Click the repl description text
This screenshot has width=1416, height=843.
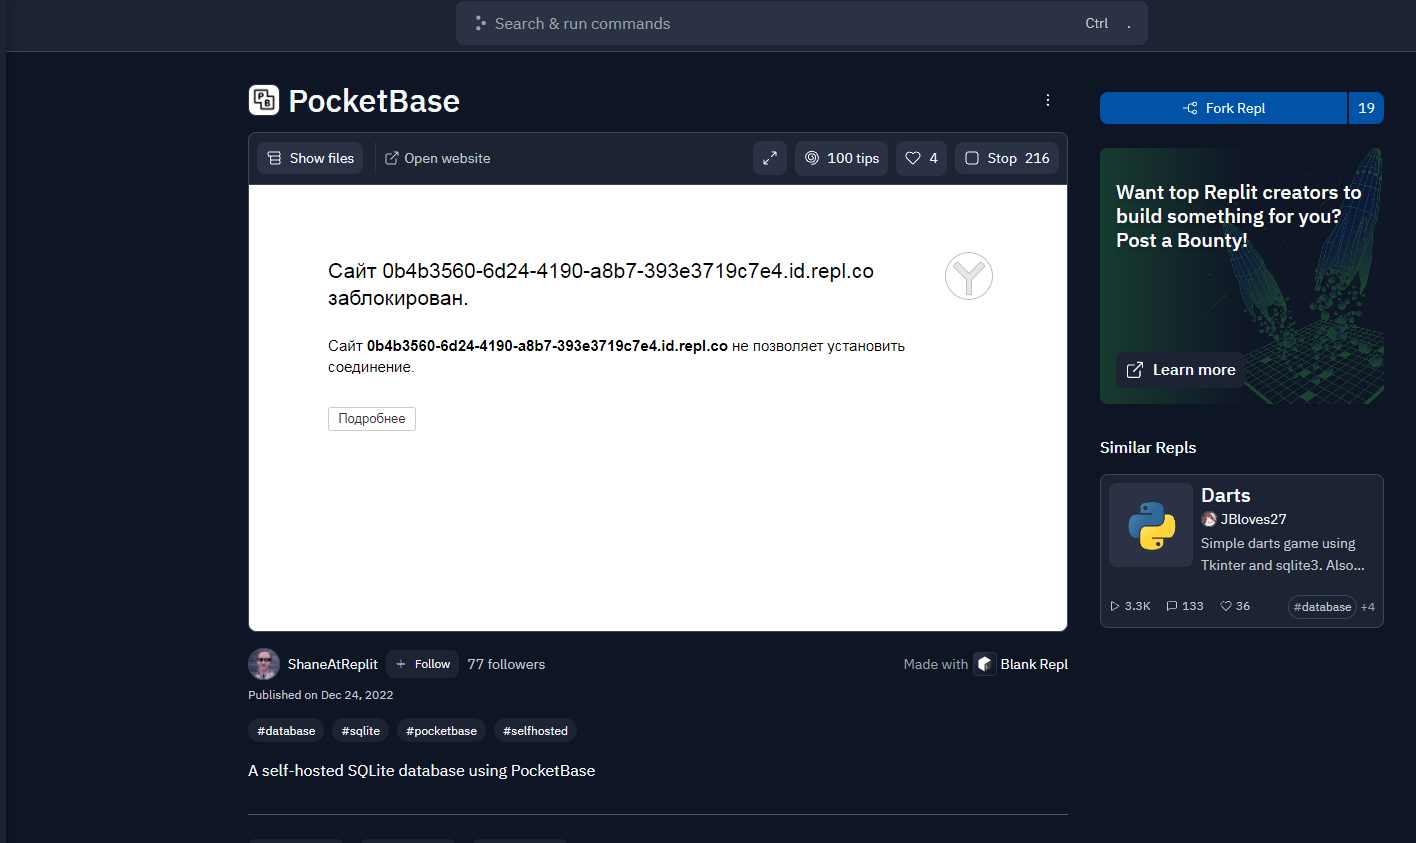421,771
